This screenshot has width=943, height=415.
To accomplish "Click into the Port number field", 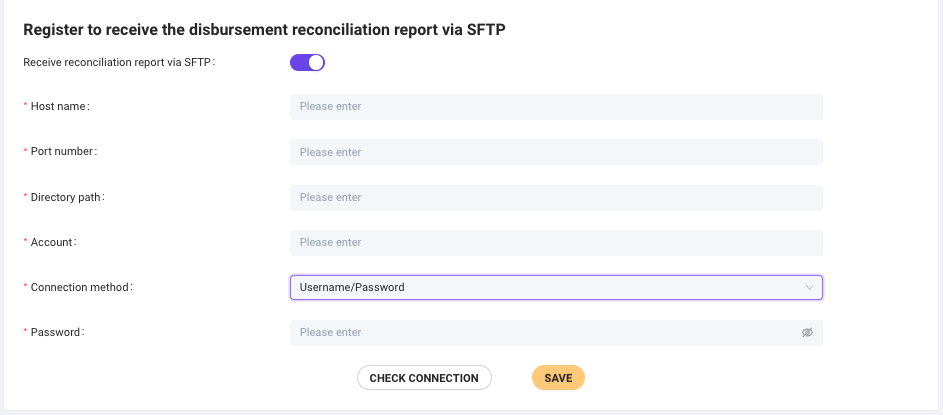I will click(x=555, y=152).
